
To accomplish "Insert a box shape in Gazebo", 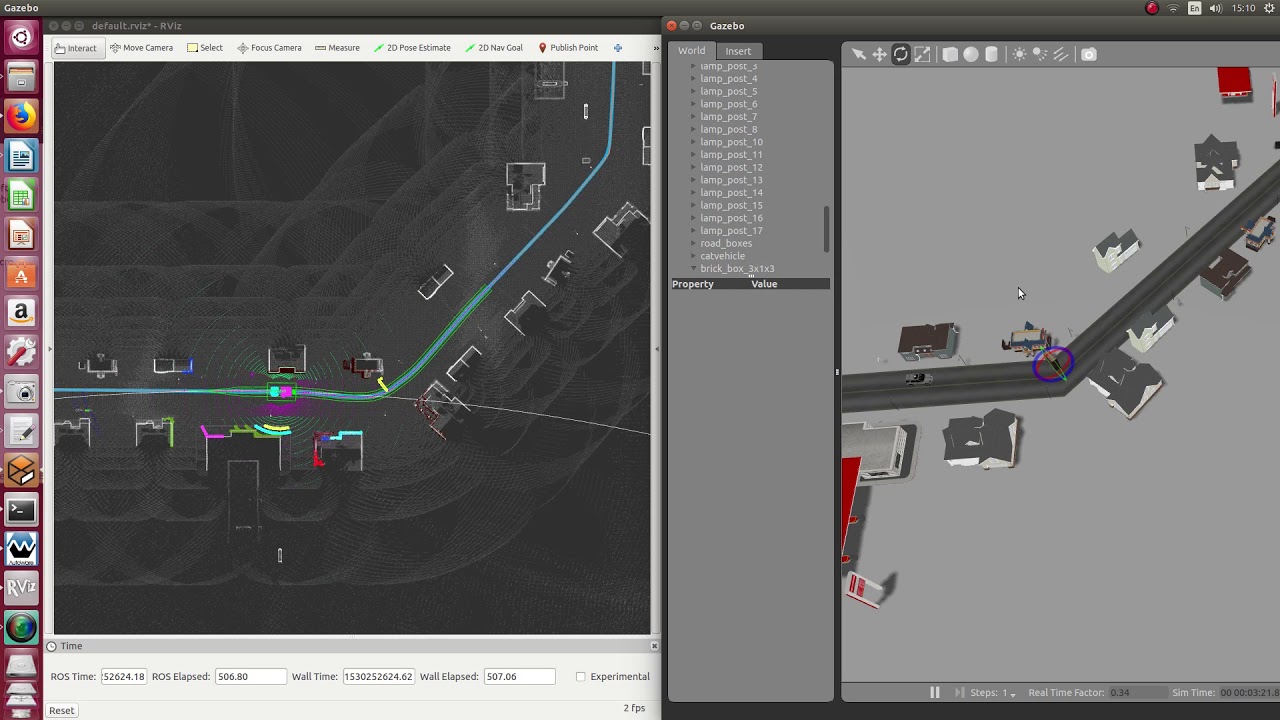I will point(950,55).
